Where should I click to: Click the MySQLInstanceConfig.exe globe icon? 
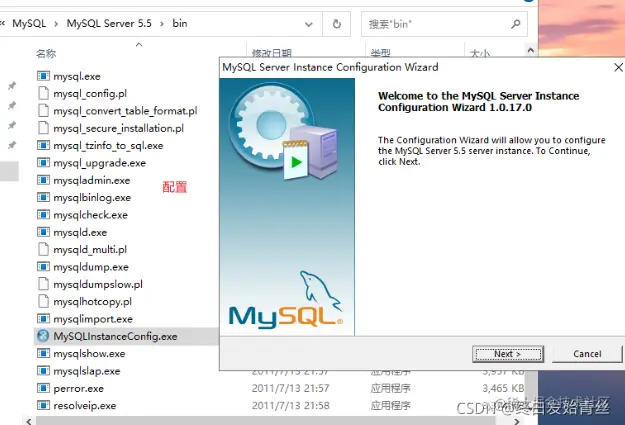(43, 336)
